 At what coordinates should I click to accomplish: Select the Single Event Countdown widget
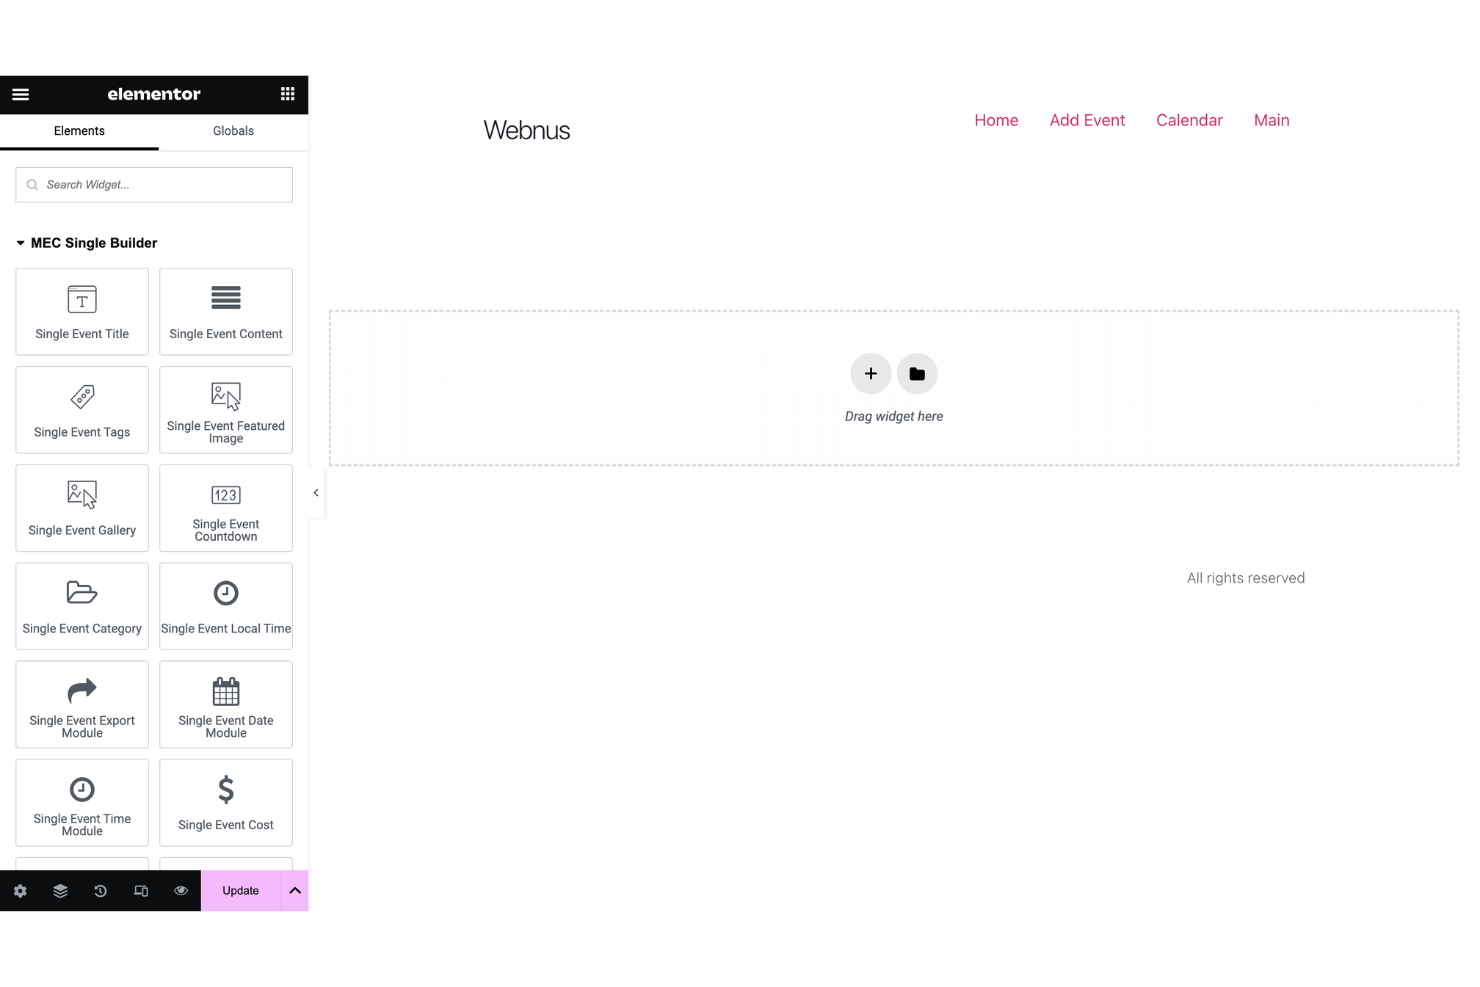225,508
